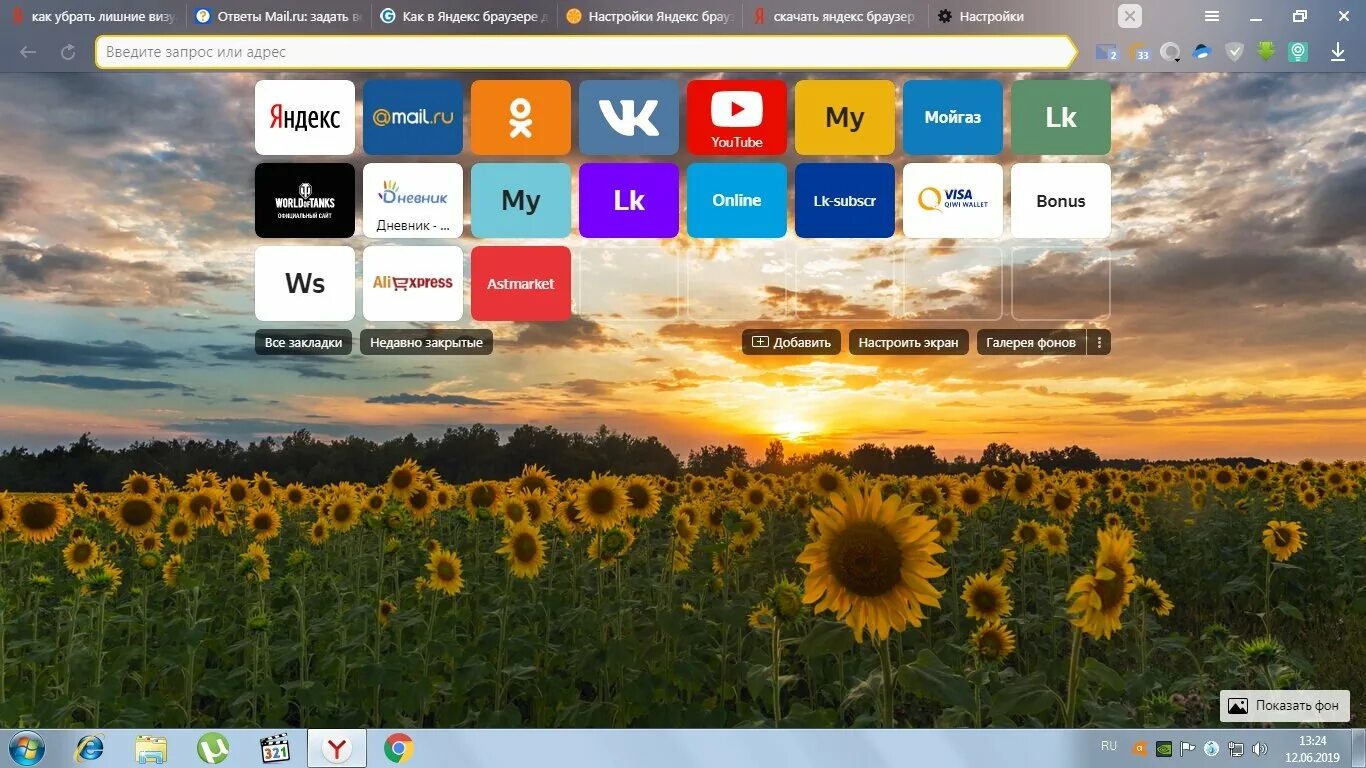1366x768 pixels.
Task: Switch to 'скачать яндекс браузер' tab
Action: (835, 16)
